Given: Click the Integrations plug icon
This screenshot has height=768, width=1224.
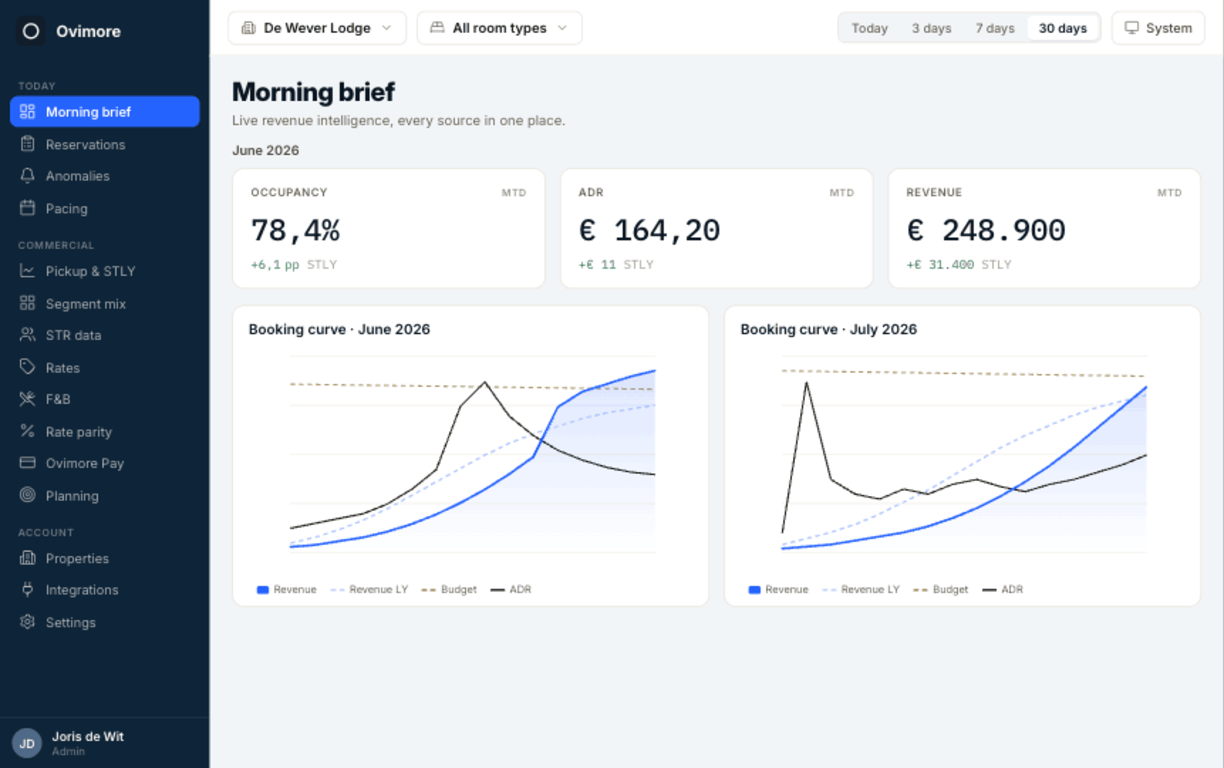Looking at the screenshot, I should 28,590.
